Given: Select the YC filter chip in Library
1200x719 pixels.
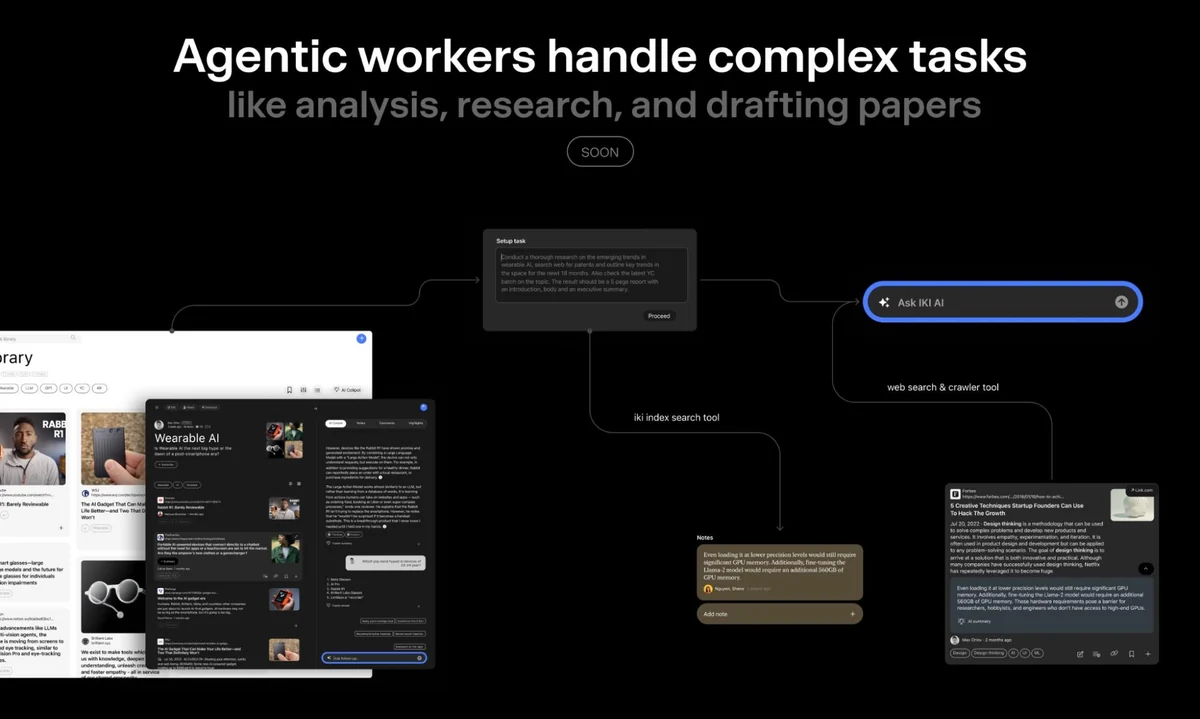Looking at the screenshot, I should [82, 388].
